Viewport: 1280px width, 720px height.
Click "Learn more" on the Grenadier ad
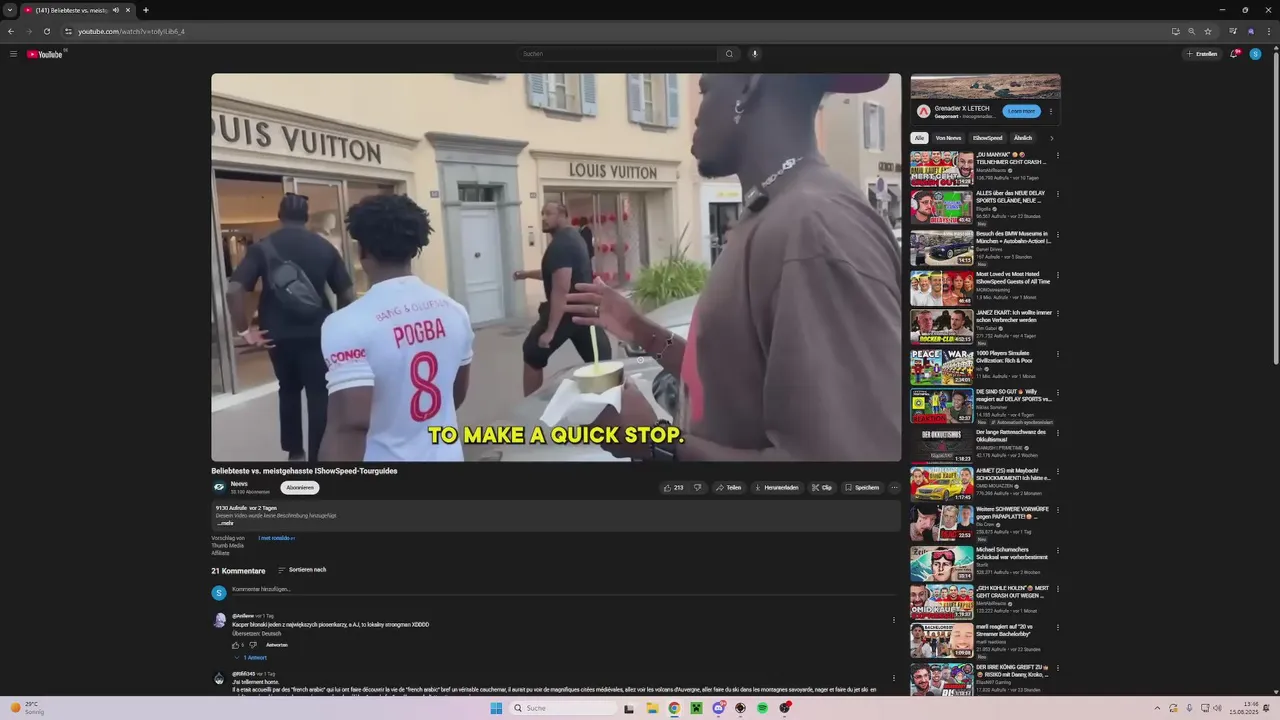pos(1021,111)
